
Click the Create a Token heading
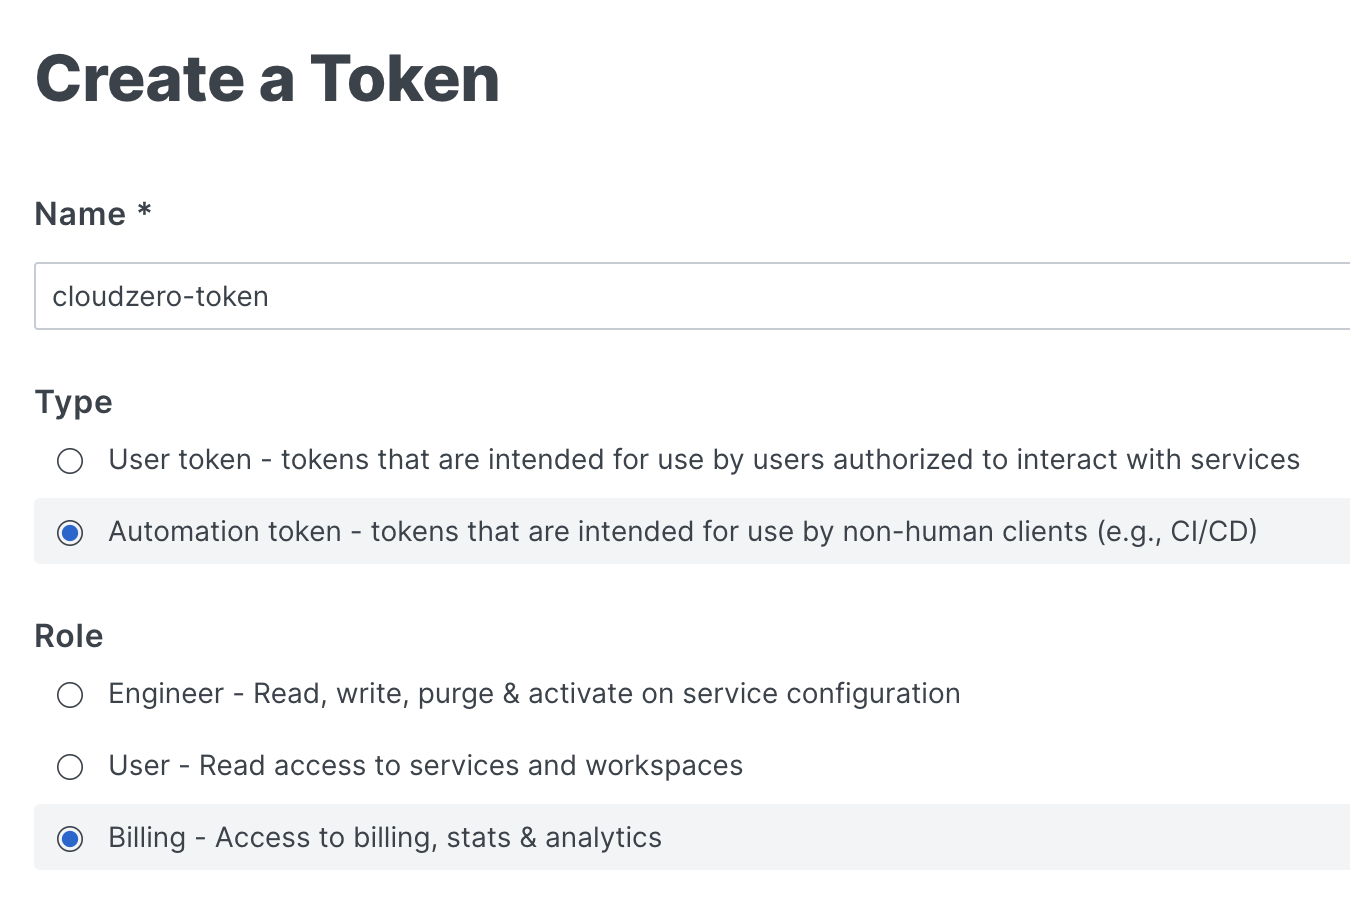point(267,79)
